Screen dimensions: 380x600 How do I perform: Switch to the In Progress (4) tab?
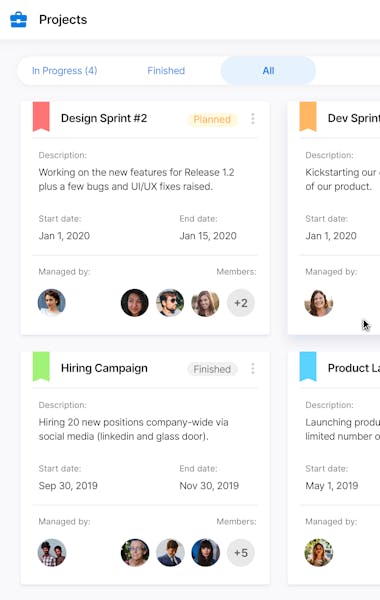pyautogui.click(x=65, y=71)
